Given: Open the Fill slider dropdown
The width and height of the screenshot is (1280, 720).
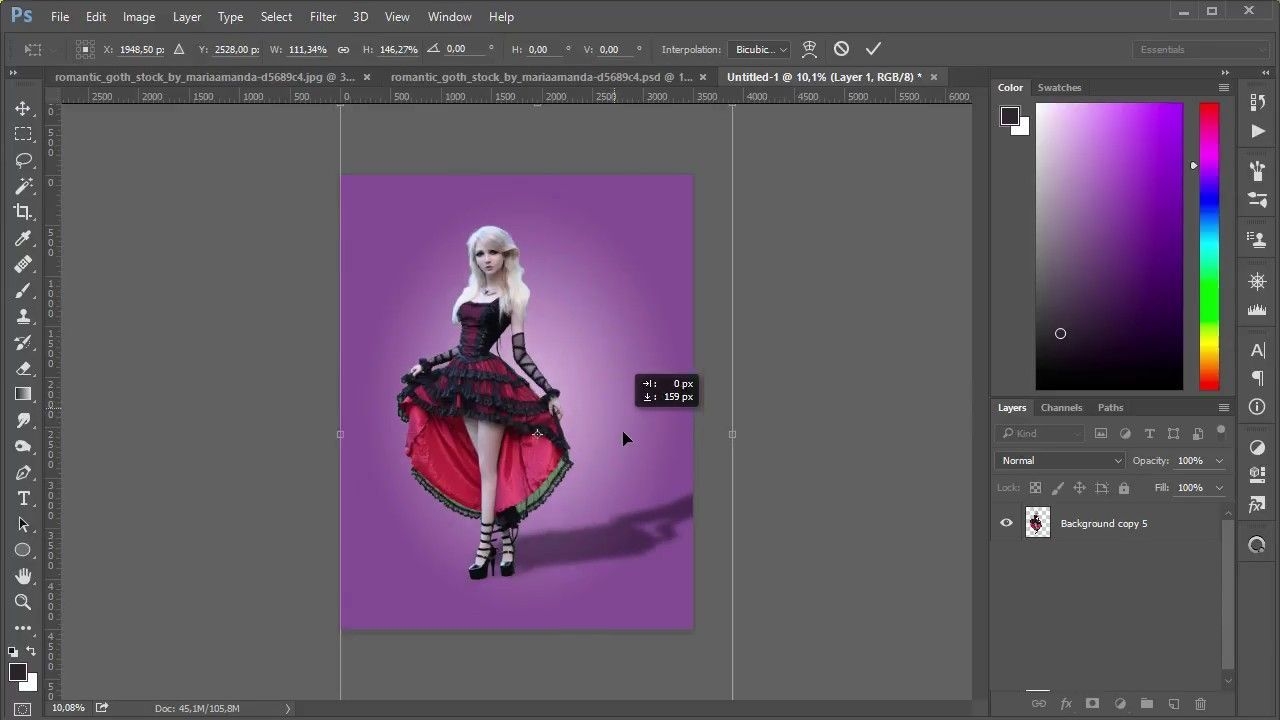Looking at the screenshot, I should (1219, 488).
